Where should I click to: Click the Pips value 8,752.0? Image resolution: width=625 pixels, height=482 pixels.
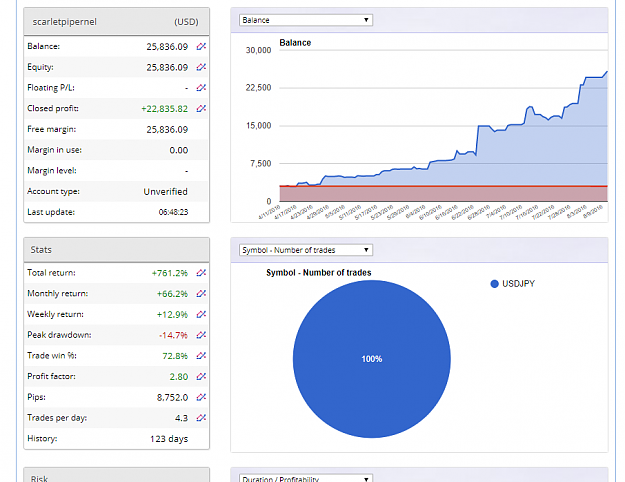point(172,397)
